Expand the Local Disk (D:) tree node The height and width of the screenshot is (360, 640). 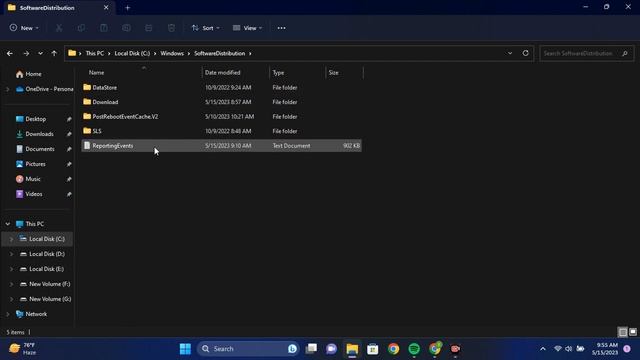pyautogui.click(x=11, y=254)
